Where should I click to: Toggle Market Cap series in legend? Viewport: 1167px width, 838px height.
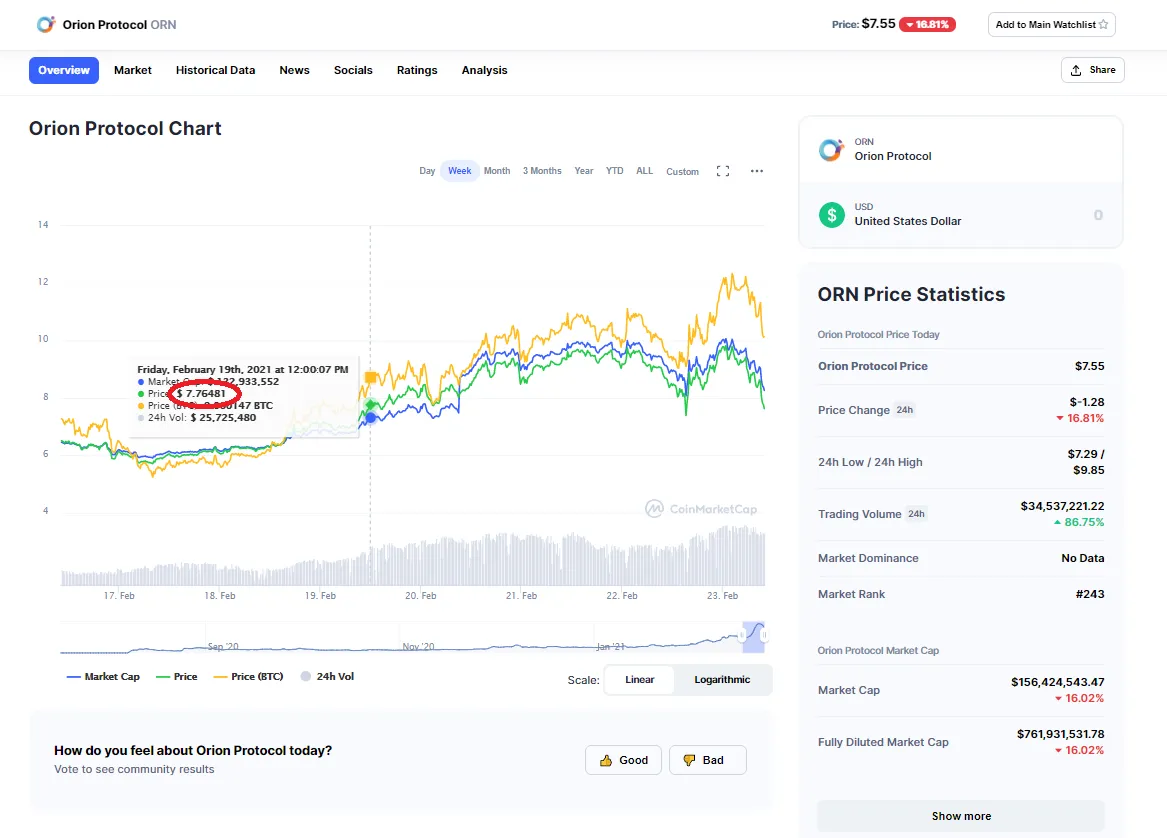click(103, 677)
